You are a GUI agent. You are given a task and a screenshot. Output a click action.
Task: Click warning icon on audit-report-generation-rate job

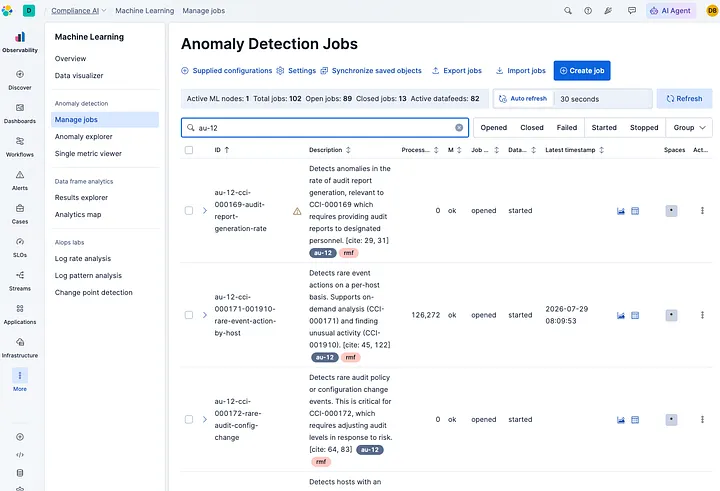[x=297, y=211]
